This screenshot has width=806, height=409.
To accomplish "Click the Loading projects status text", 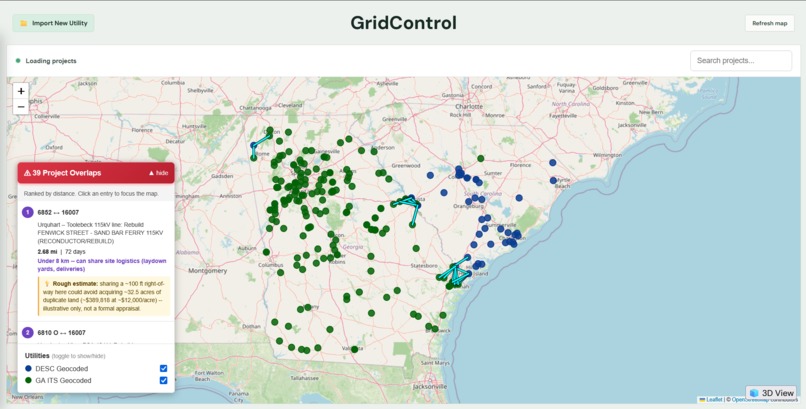I will (51, 61).
